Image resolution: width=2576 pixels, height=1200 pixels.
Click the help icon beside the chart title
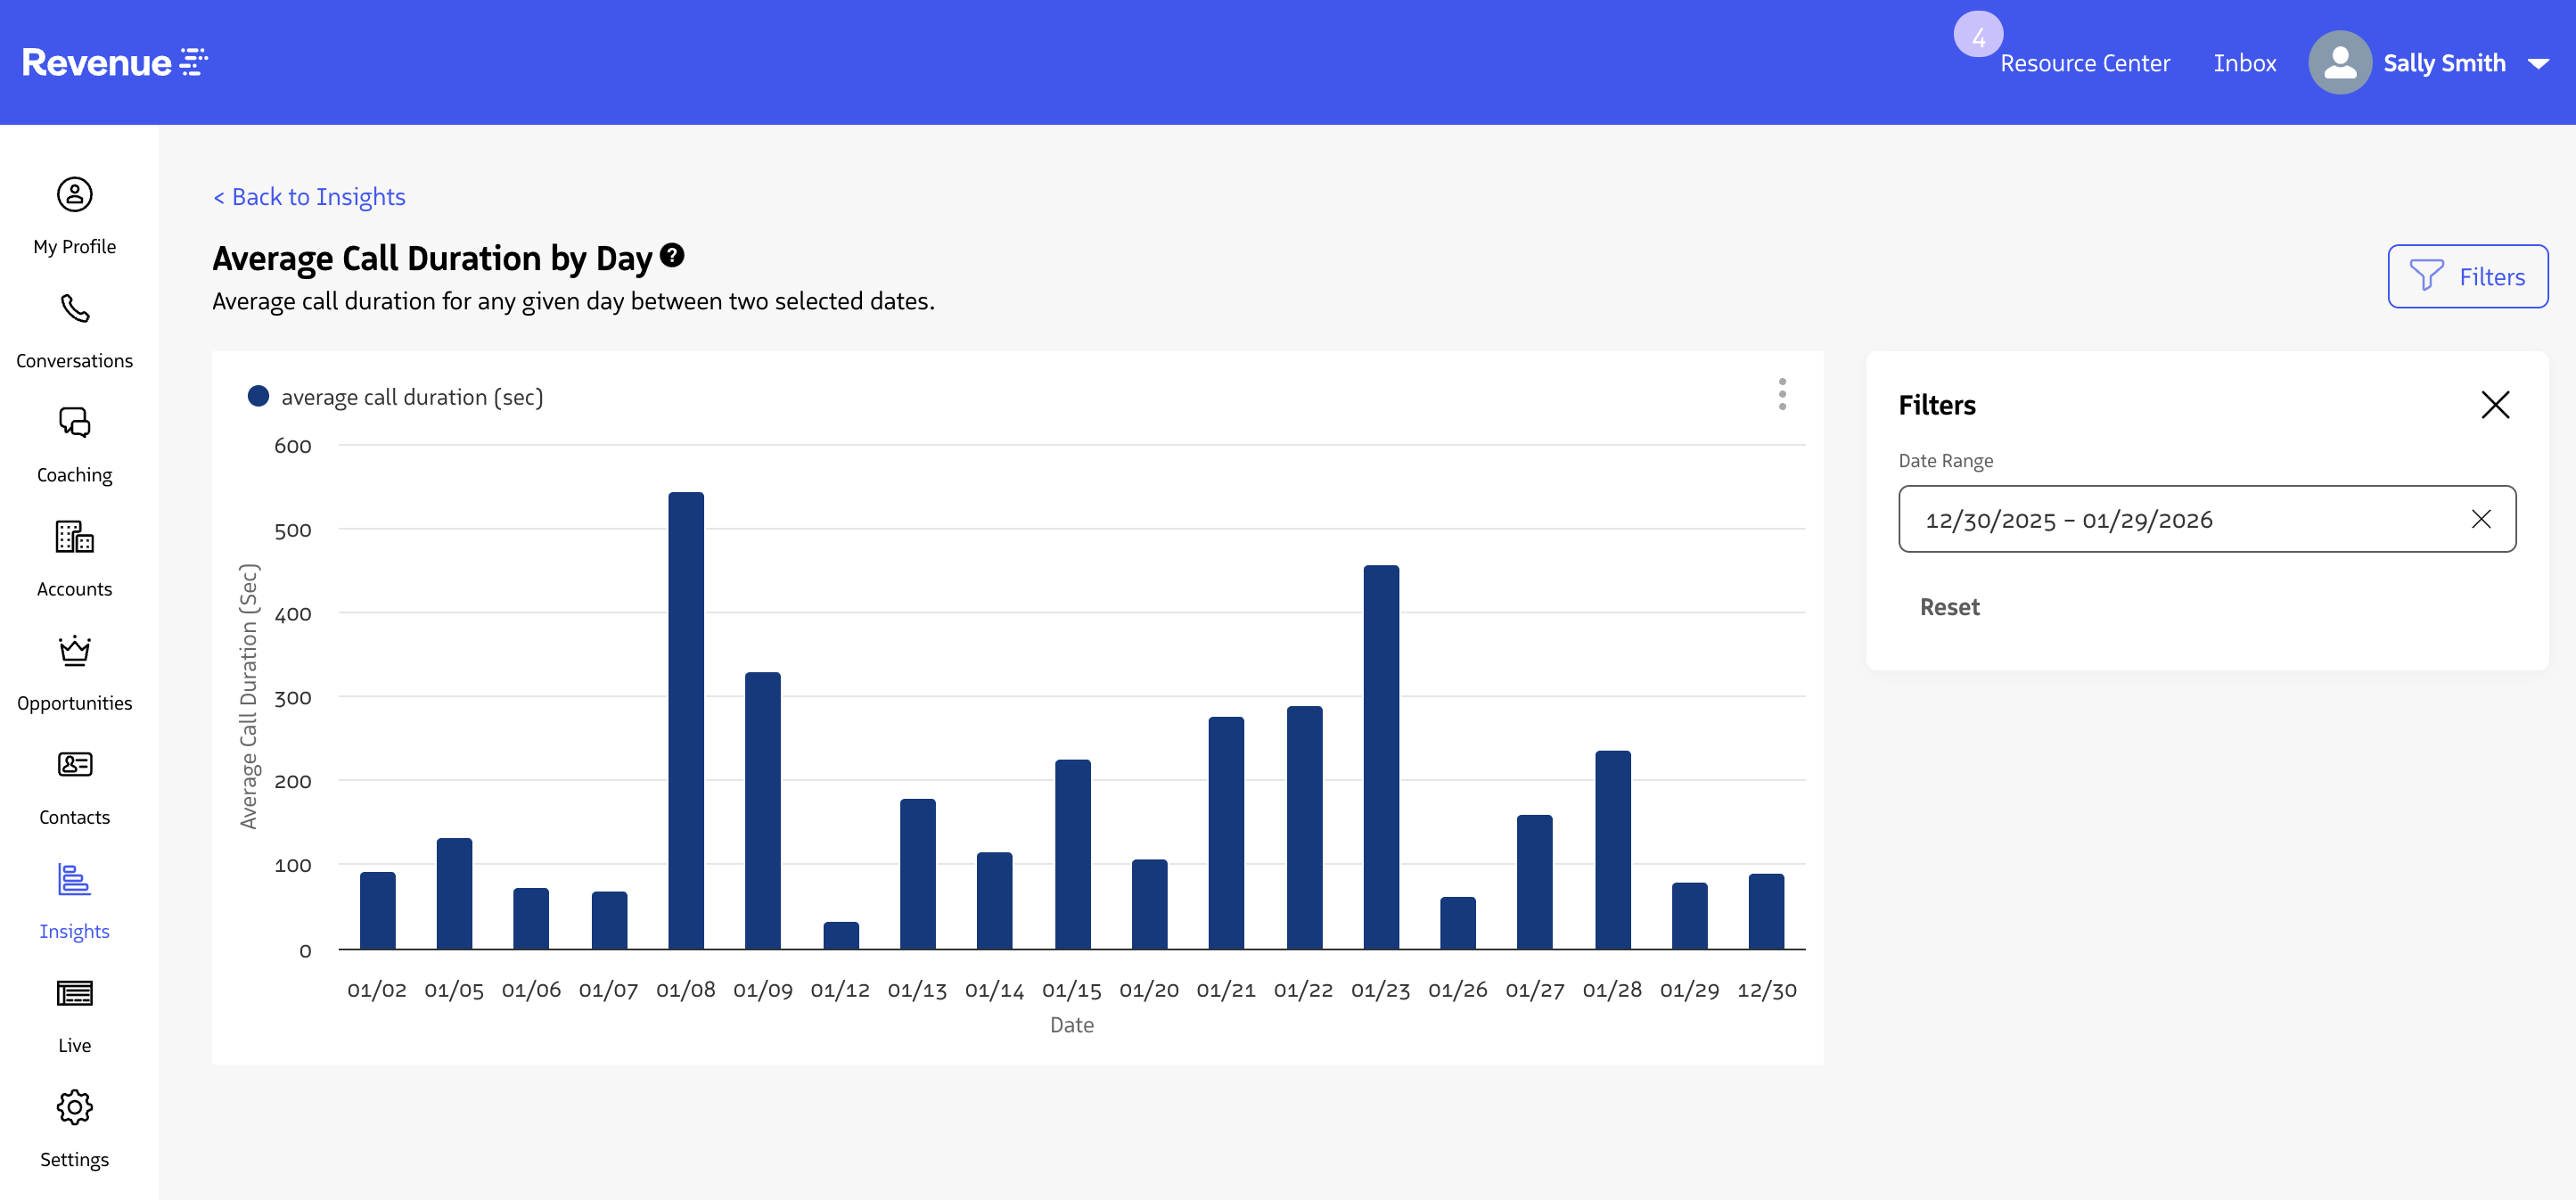[673, 255]
